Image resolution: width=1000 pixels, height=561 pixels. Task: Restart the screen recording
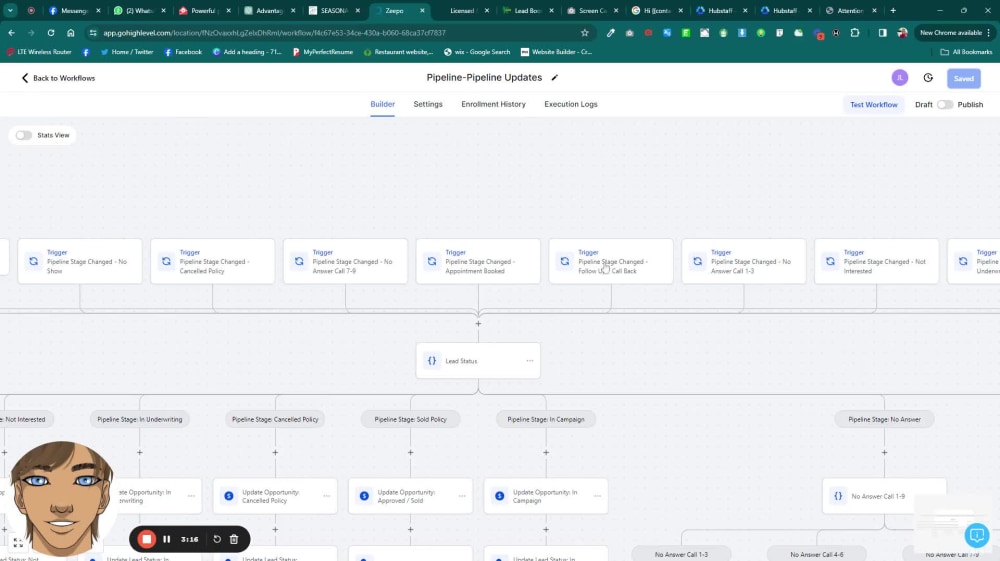point(217,539)
